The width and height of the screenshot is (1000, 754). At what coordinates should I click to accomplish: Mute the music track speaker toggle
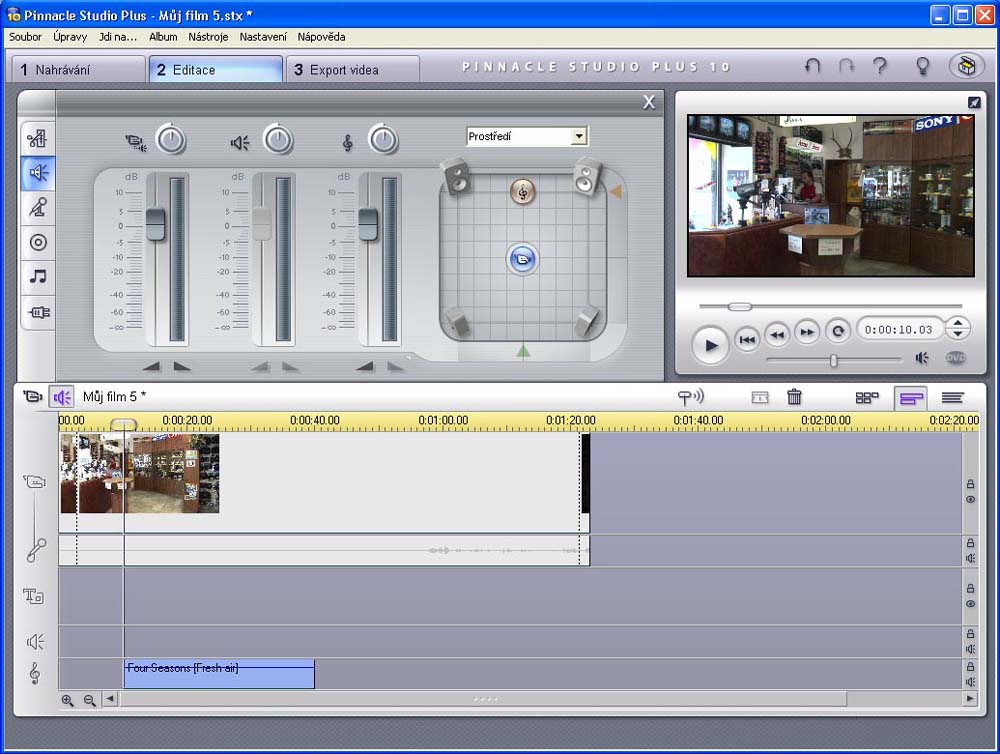point(970,681)
